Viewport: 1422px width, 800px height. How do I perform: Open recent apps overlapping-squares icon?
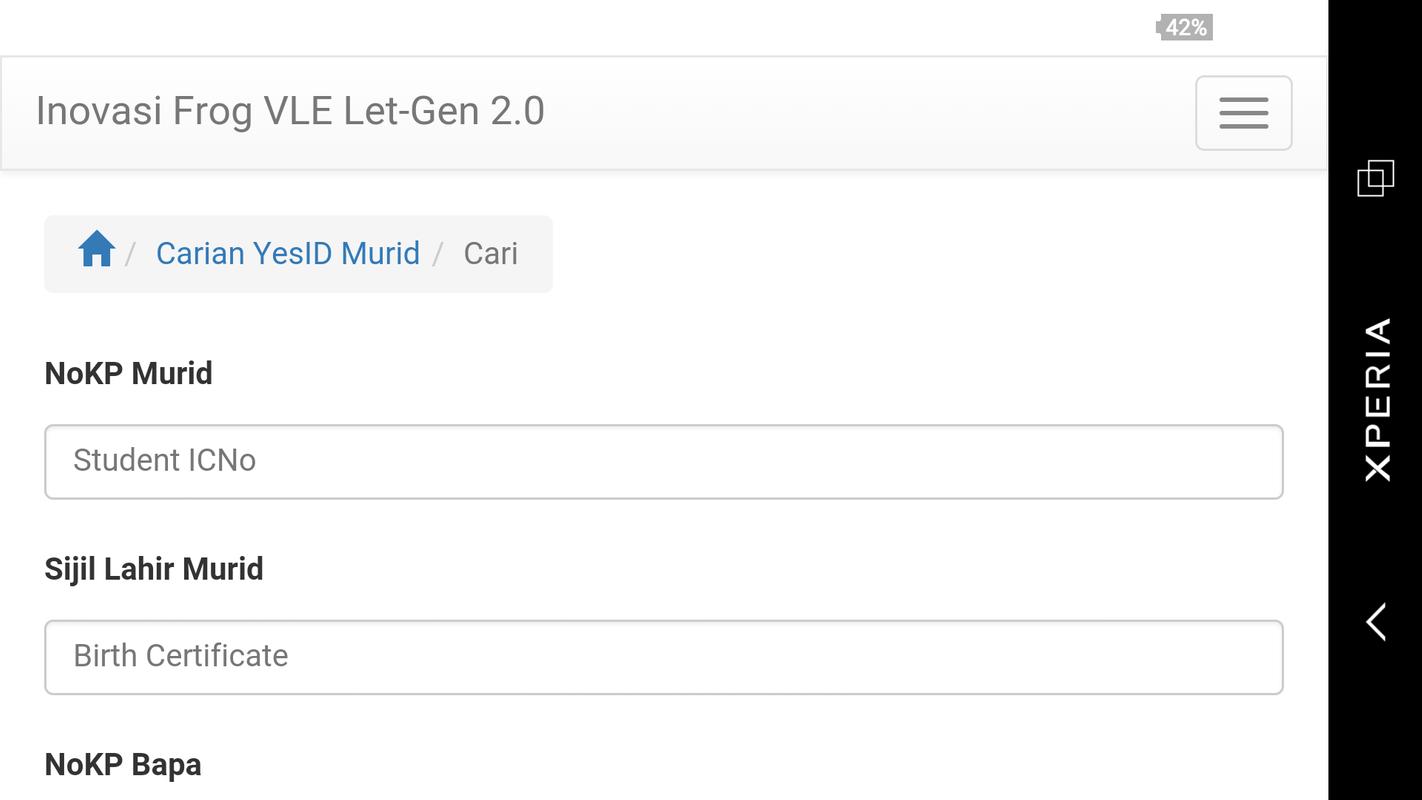(1375, 178)
